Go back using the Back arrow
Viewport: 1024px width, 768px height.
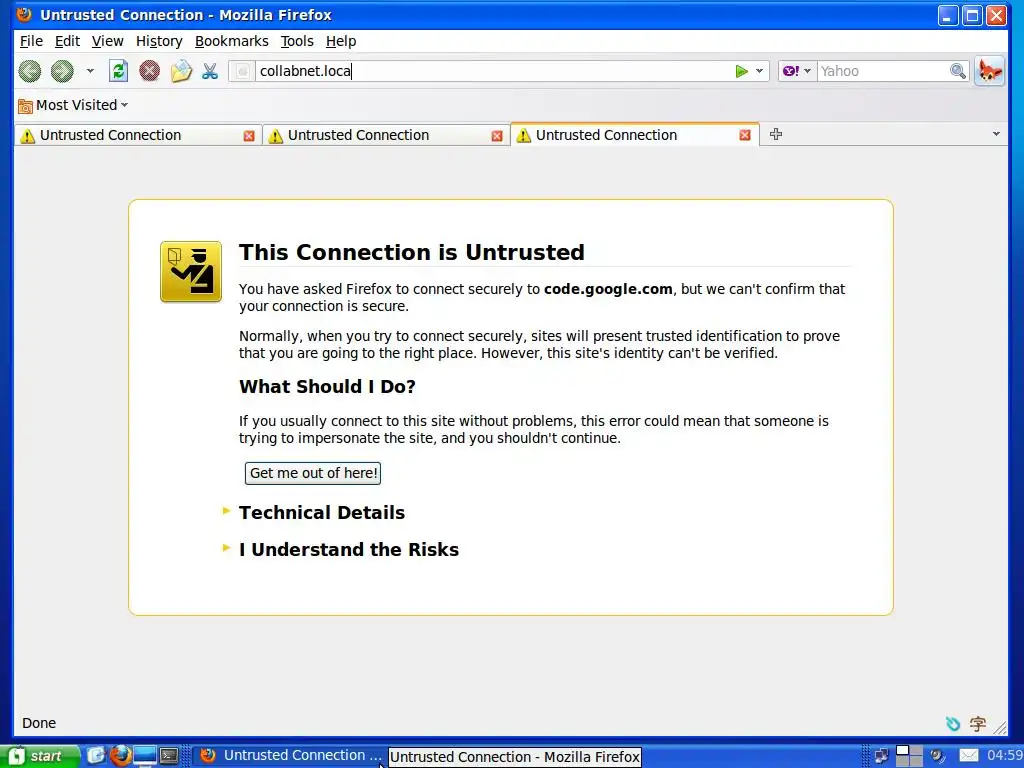point(29,71)
